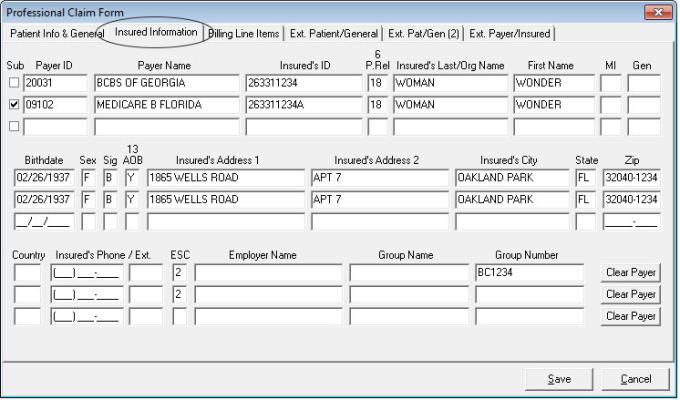680x400 pixels.
Task: Toggle the empty third row Sub checkbox
Action: point(12,126)
